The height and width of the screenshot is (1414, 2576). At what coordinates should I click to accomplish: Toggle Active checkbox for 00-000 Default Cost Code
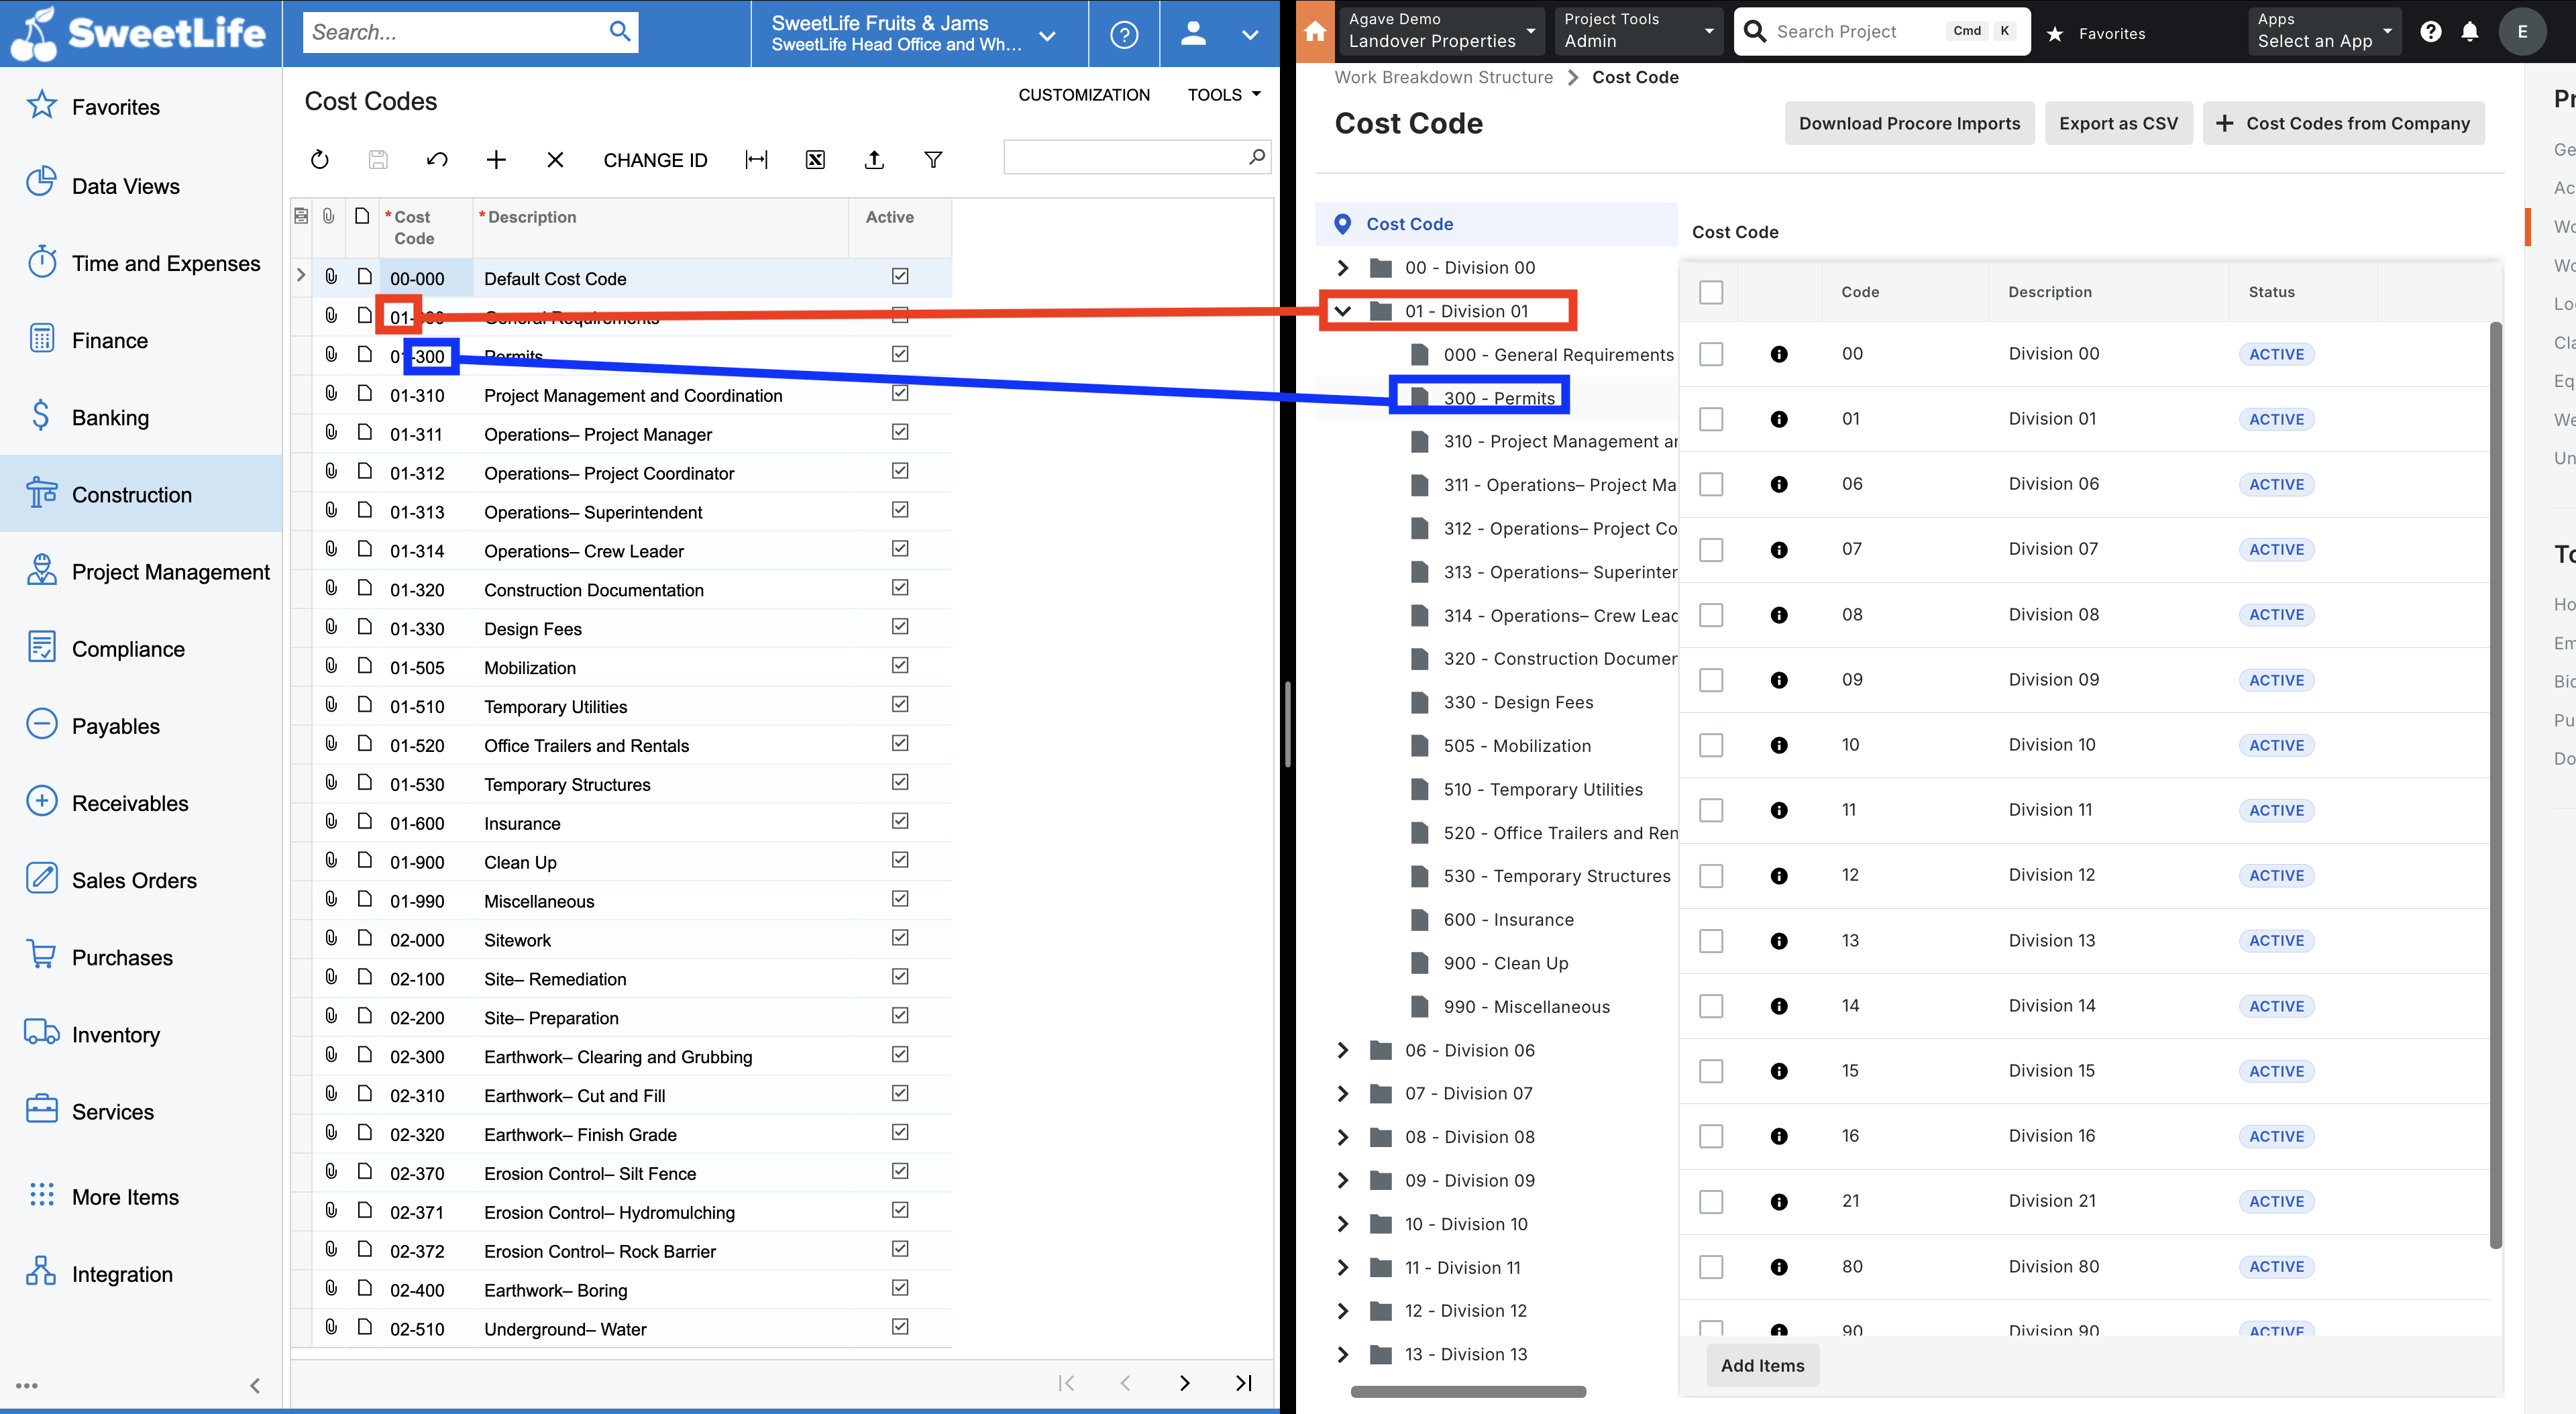(x=899, y=276)
